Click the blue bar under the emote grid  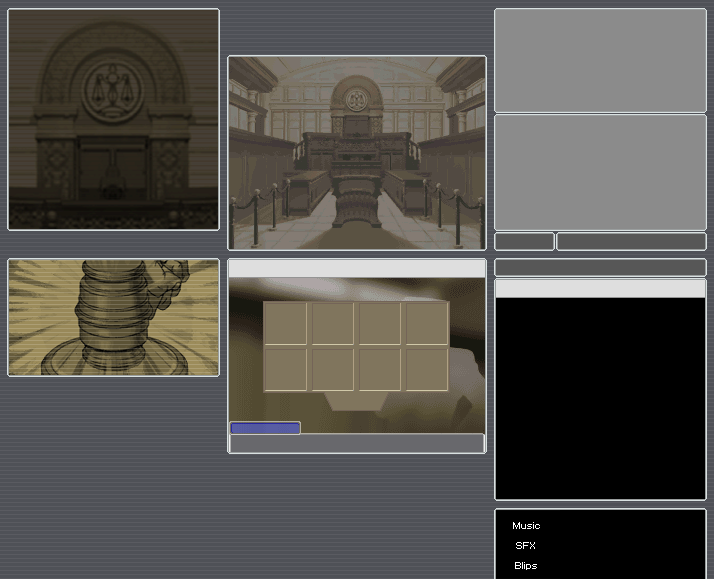[265, 428]
